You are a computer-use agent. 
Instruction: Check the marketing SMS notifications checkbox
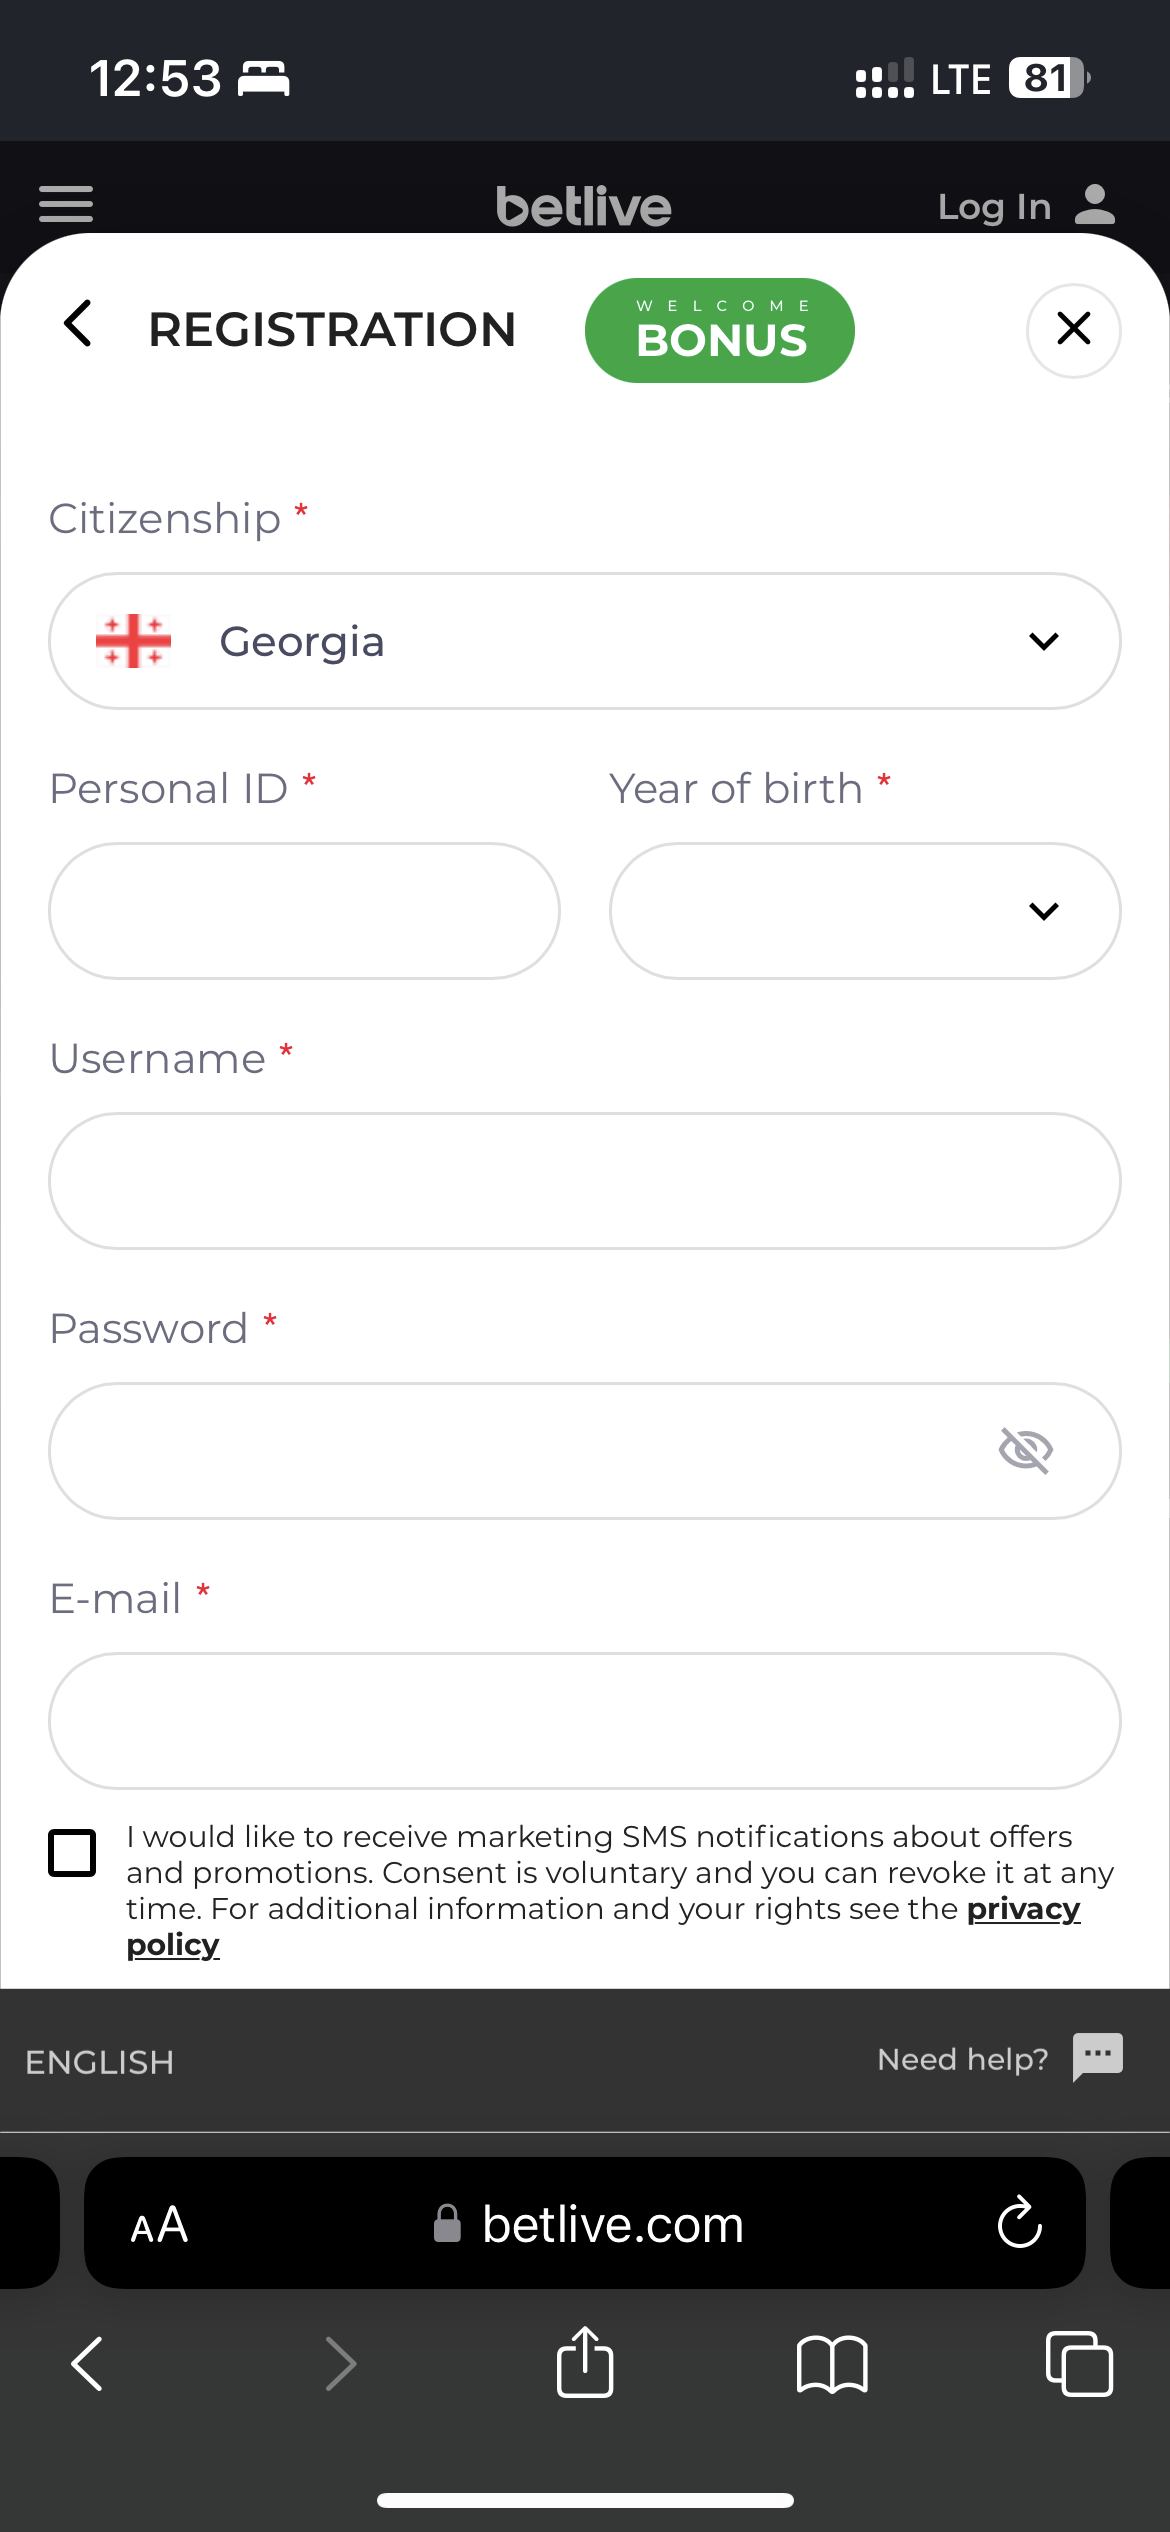(72, 1853)
